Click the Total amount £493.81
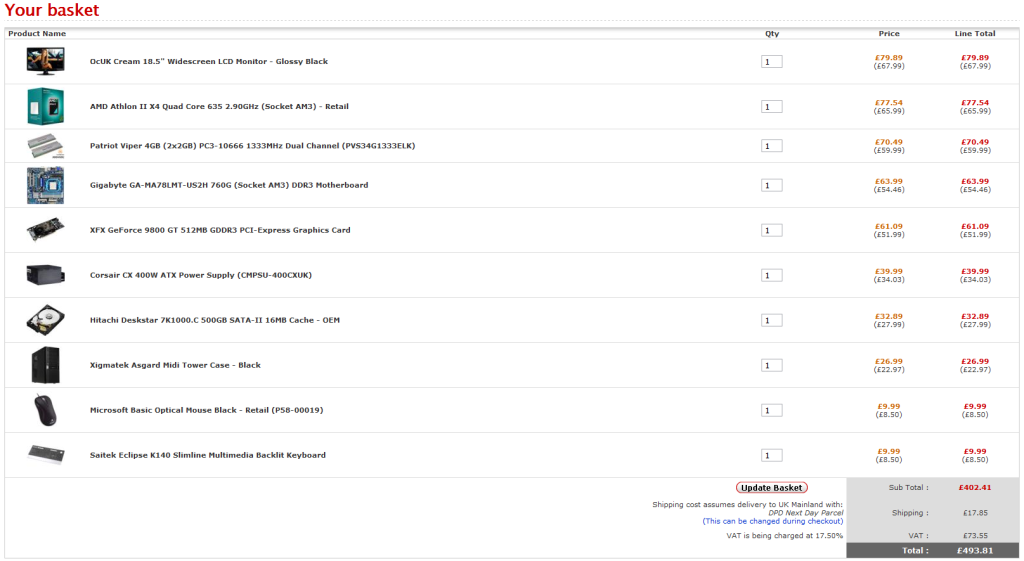This screenshot has width=1024, height=561. pyautogui.click(x=974, y=551)
